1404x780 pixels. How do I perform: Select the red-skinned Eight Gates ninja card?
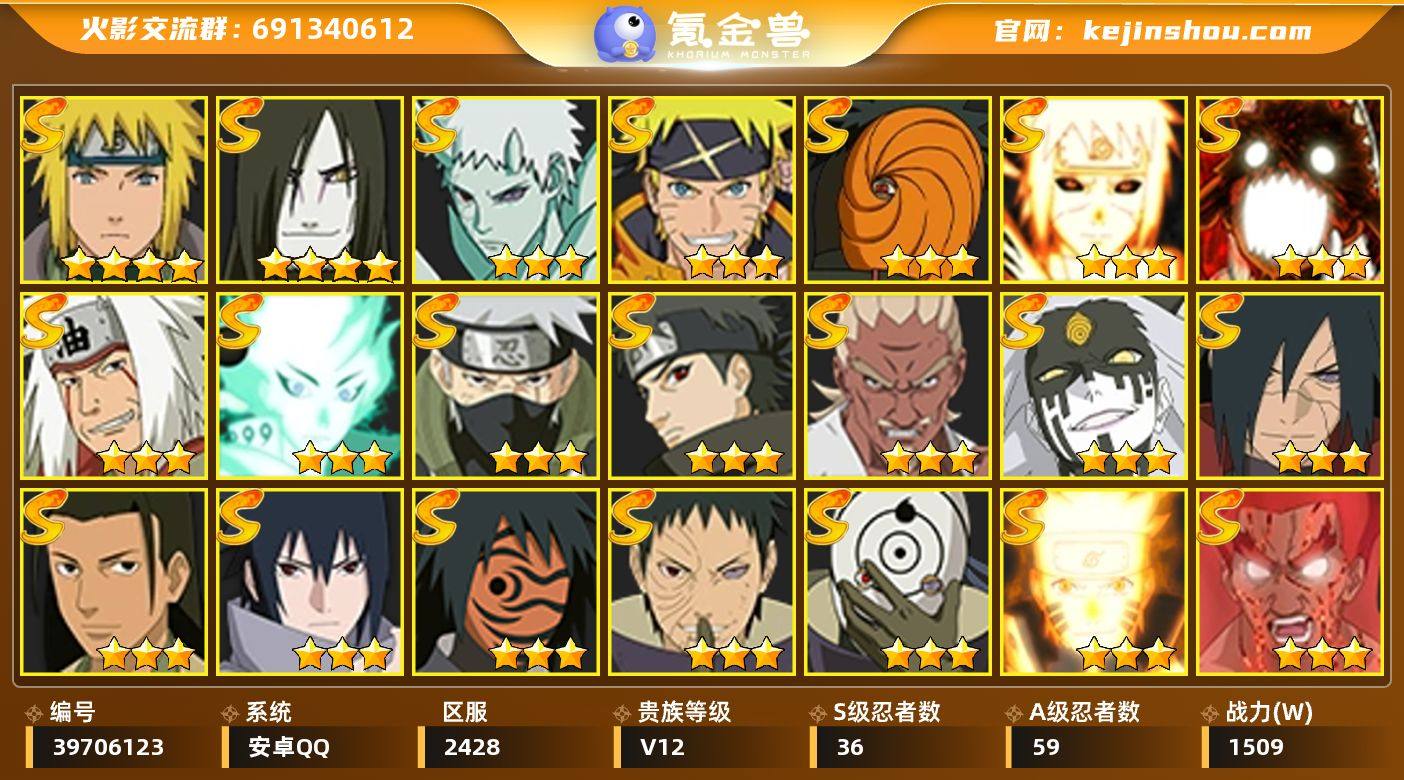click(x=1289, y=581)
